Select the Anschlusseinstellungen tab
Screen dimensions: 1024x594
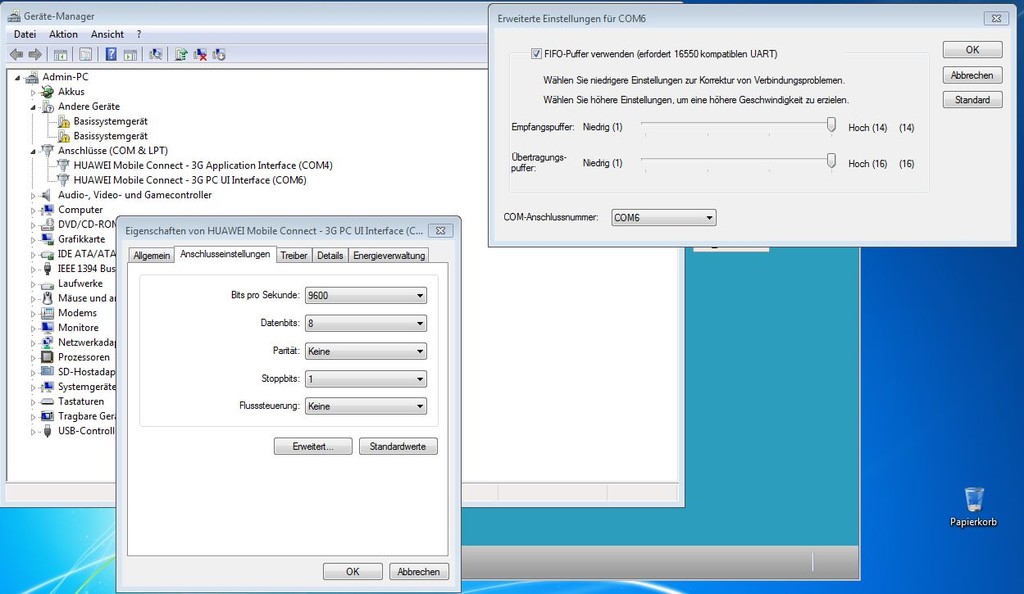225,254
